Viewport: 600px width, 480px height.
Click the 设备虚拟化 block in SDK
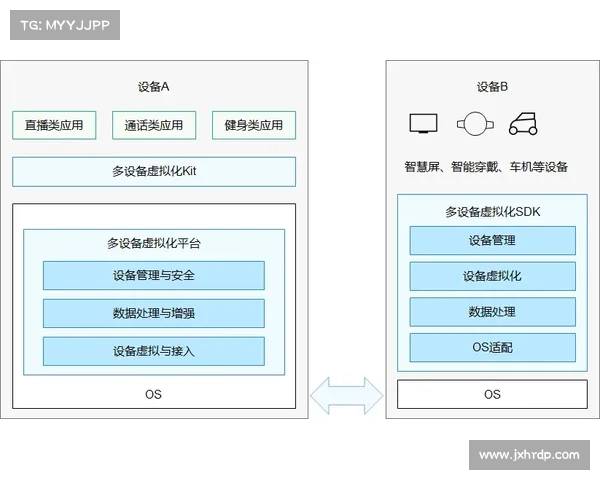(x=492, y=276)
